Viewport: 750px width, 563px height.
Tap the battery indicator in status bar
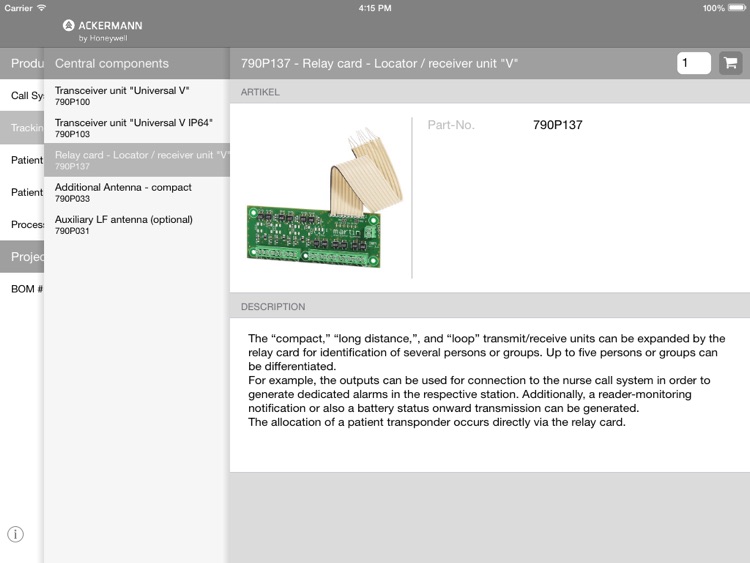737,8
